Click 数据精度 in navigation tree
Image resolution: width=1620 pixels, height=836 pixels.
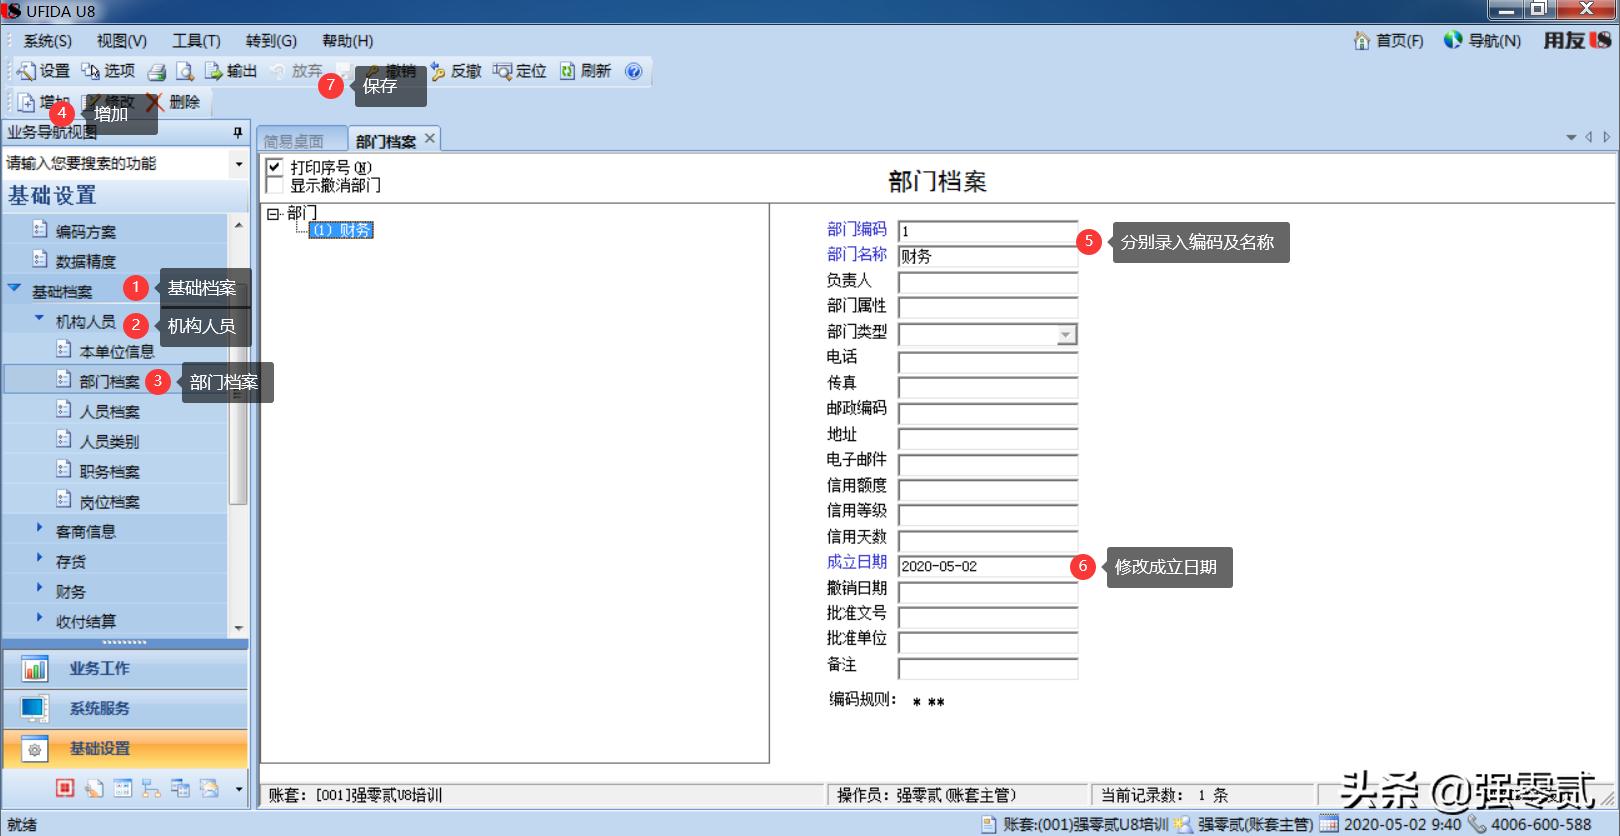coord(85,262)
